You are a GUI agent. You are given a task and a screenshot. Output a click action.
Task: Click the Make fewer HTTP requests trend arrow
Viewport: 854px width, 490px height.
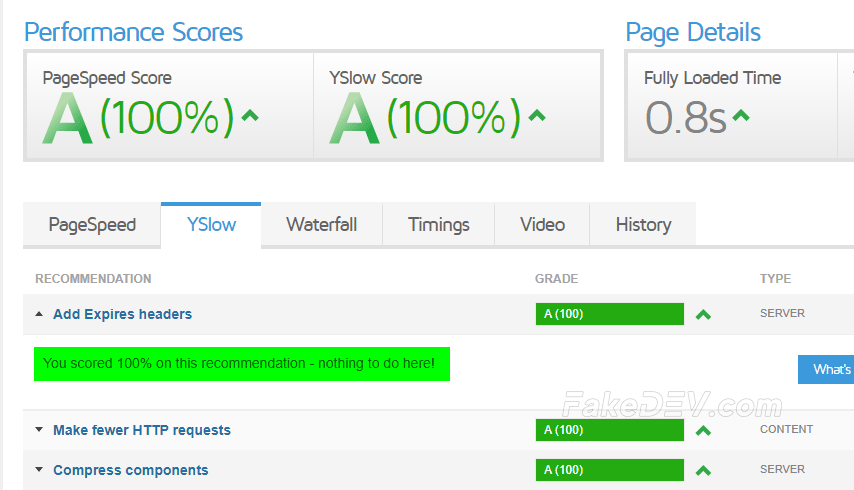tap(704, 431)
